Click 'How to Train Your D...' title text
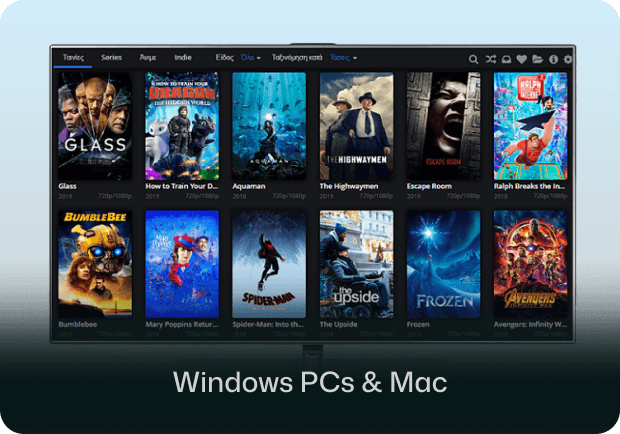620x434 pixels. point(182,186)
